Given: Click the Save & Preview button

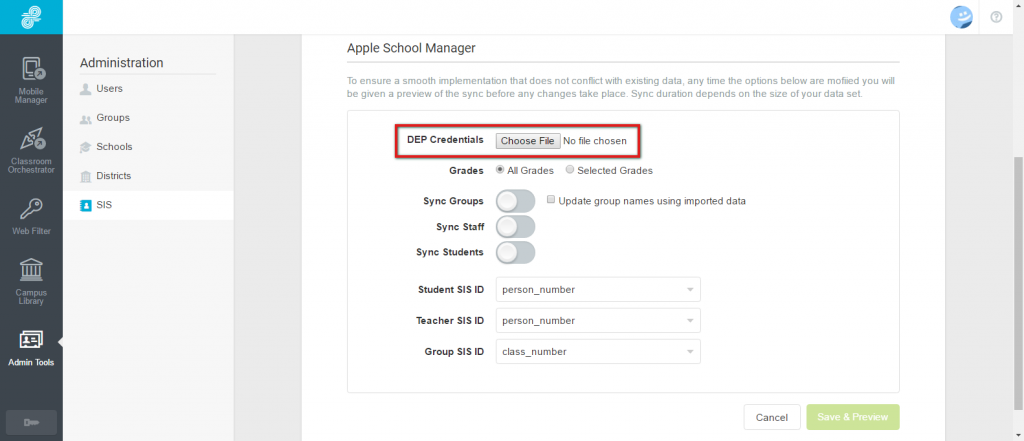Looking at the screenshot, I should (x=853, y=417).
